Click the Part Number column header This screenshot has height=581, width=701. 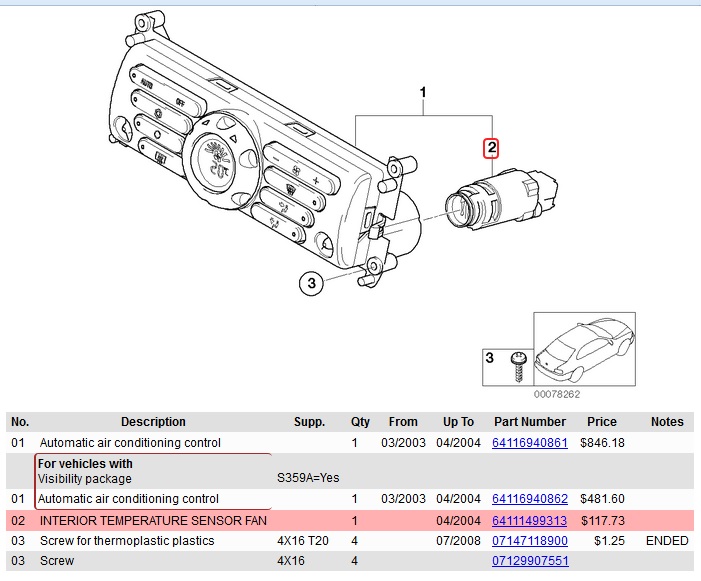(529, 422)
